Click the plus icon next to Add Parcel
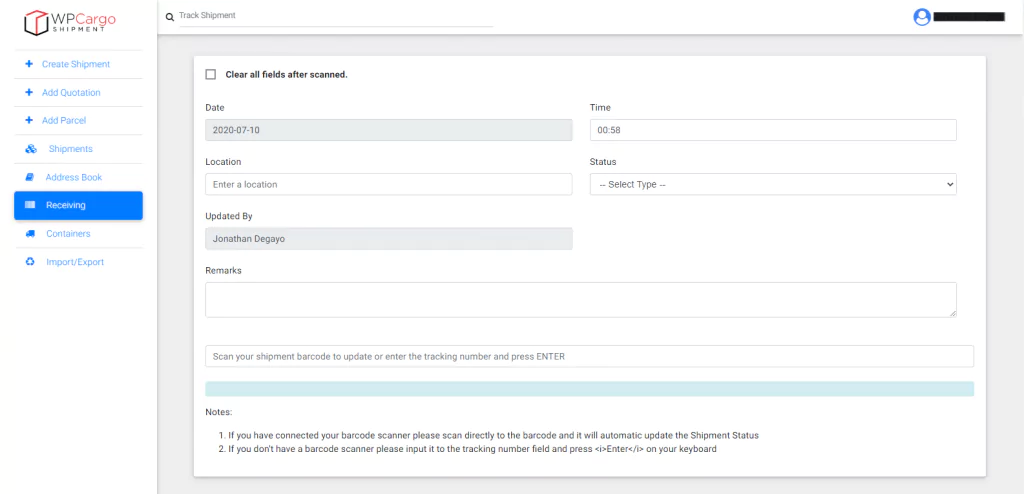The width and height of the screenshot is (1024, 494). pos(29,120)
